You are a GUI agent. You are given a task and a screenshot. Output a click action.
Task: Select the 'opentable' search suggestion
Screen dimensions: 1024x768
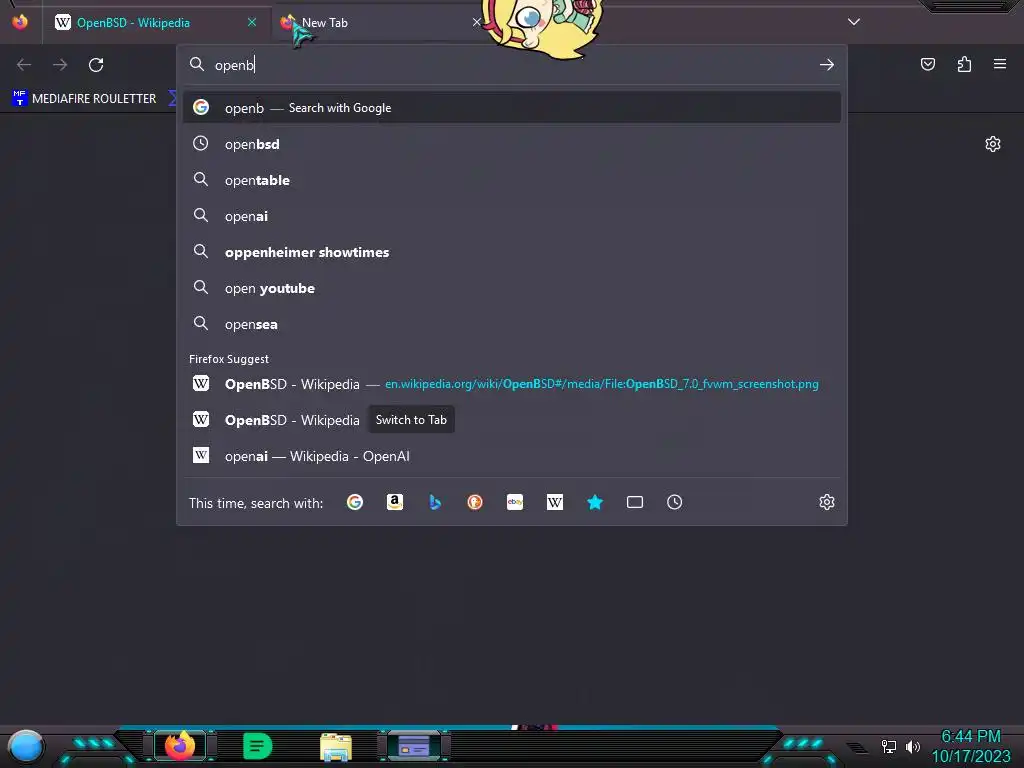point(512,180)
